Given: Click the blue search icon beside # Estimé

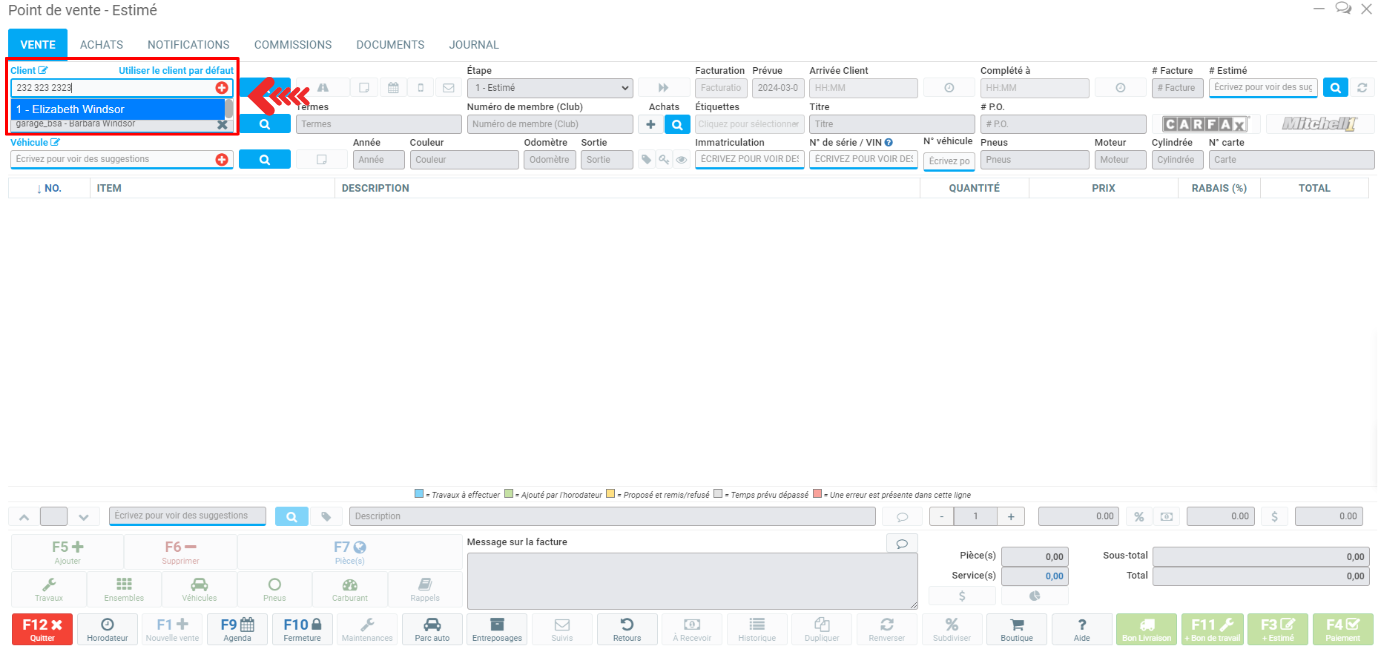Looking at the screenshot, I should 1335,88.
